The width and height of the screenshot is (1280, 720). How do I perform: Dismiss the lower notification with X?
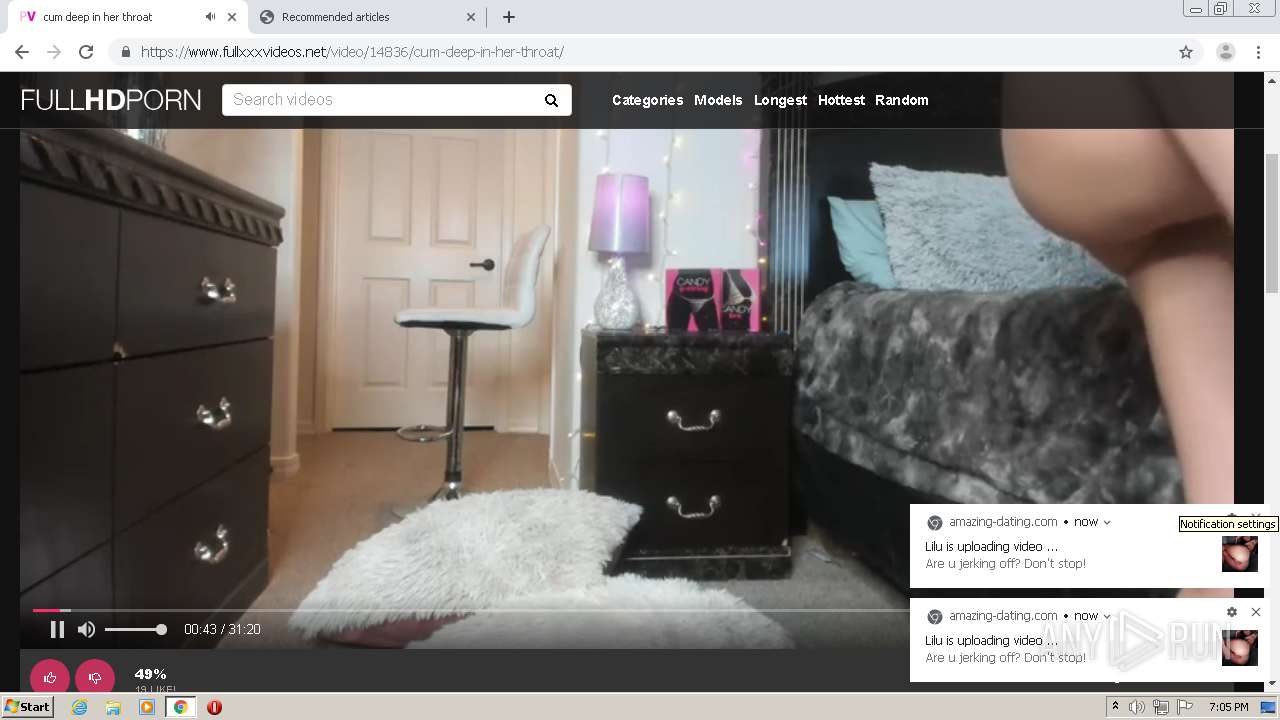[1256, 612]
